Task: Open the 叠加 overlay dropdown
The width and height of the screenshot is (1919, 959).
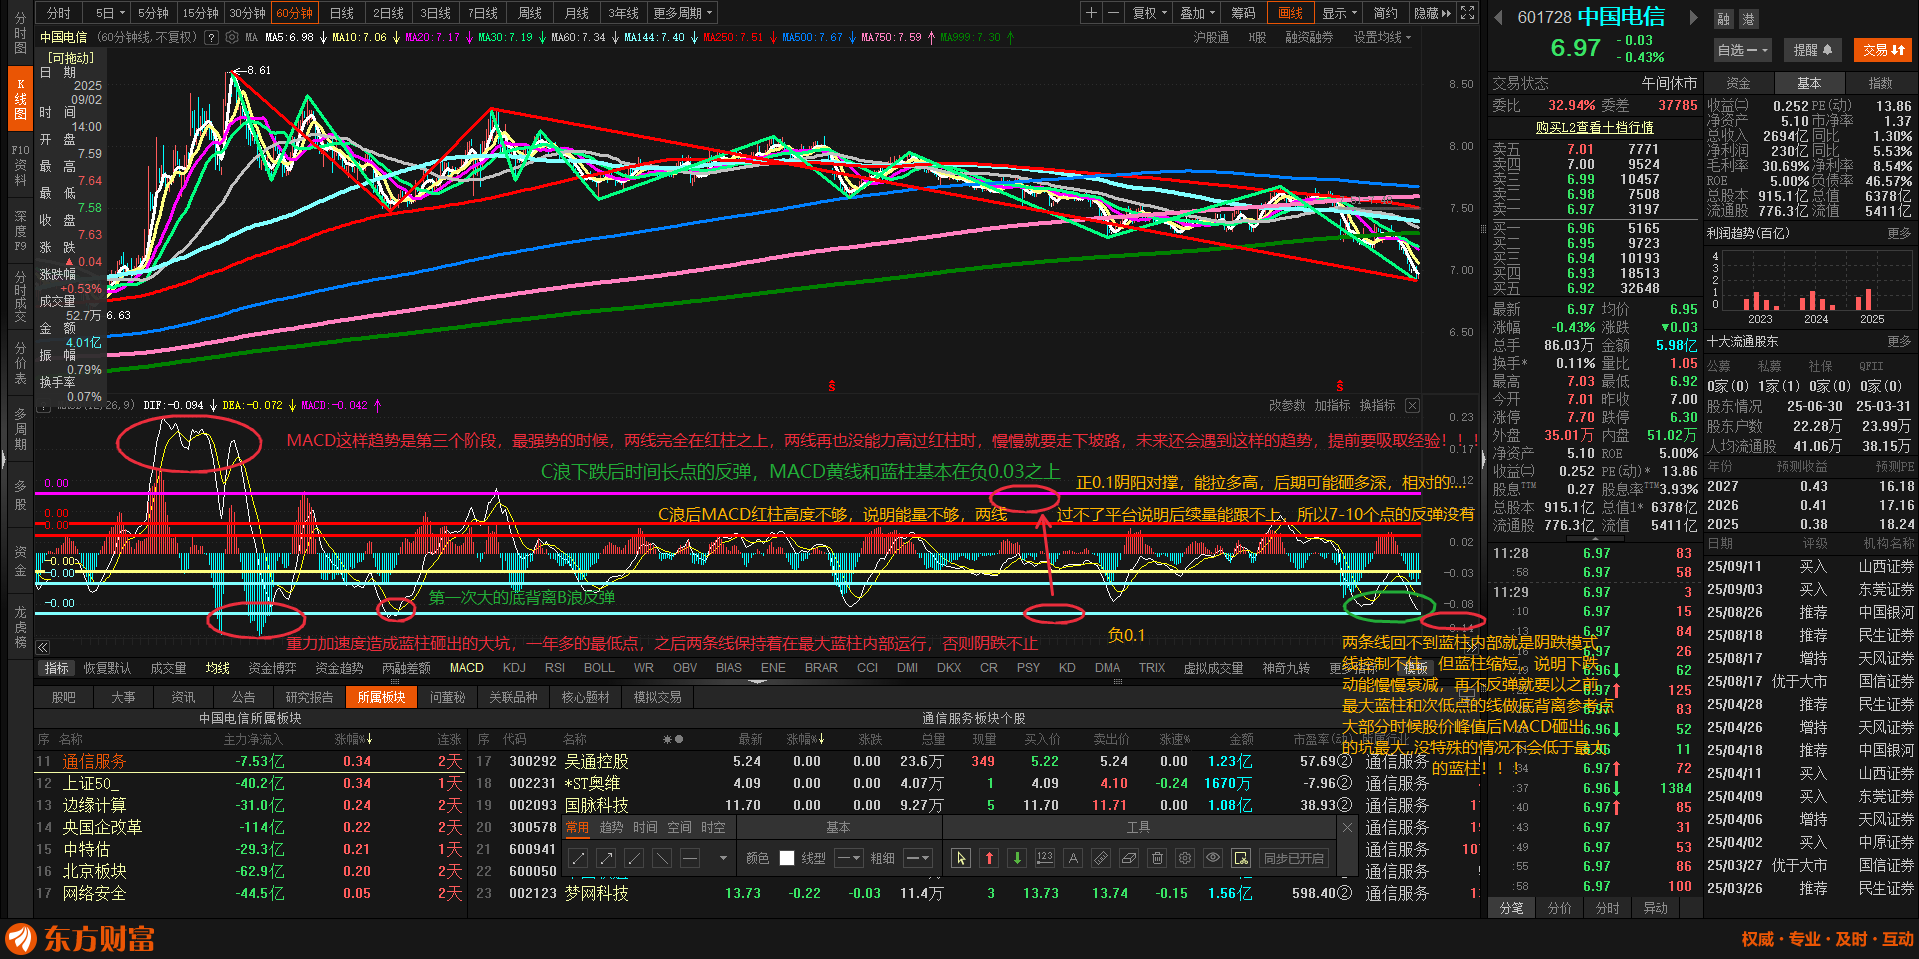Action: (x=1197, y=13)
